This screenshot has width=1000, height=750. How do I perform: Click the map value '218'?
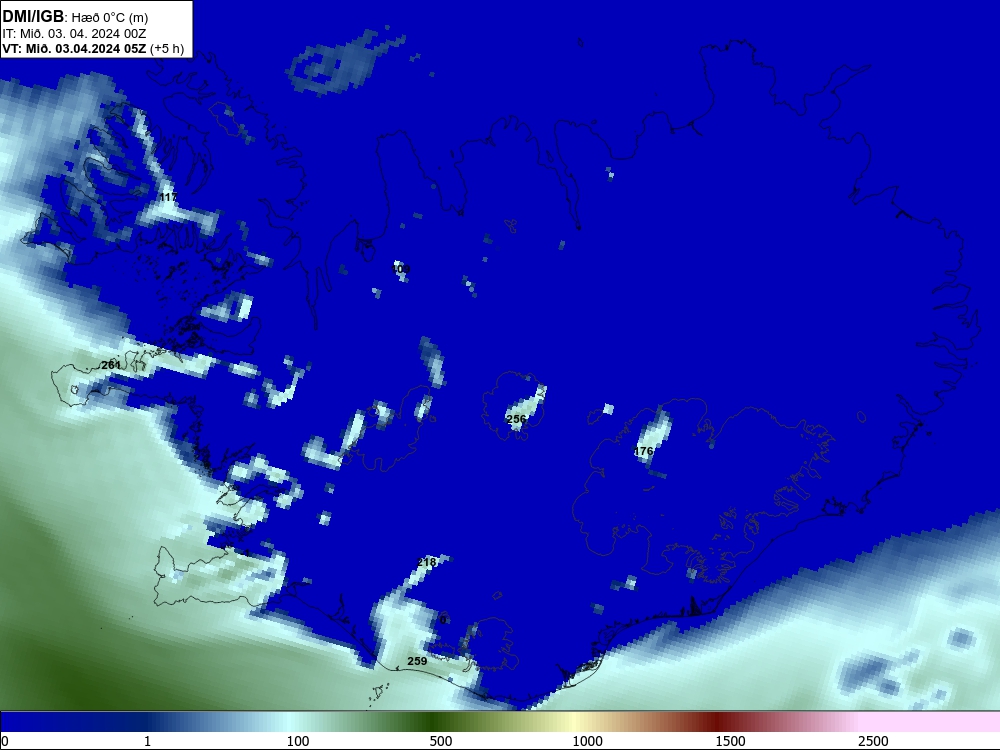point(427,562)
